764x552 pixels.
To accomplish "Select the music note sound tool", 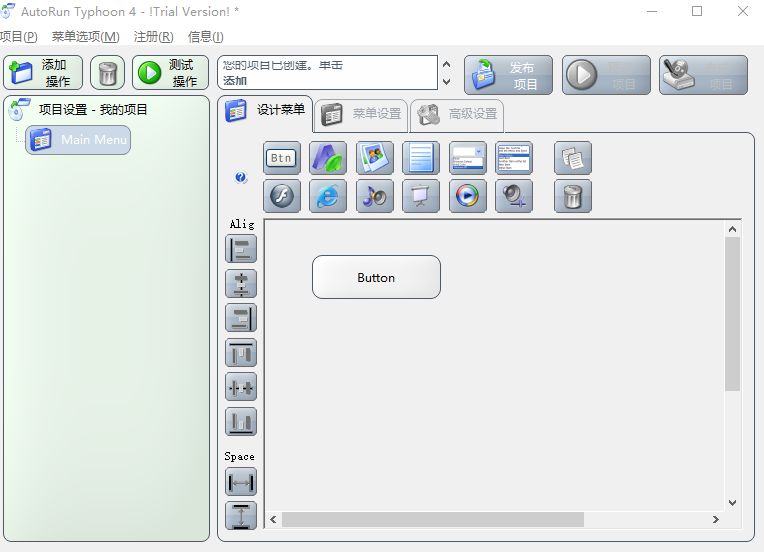I will (x=374, y=196).
